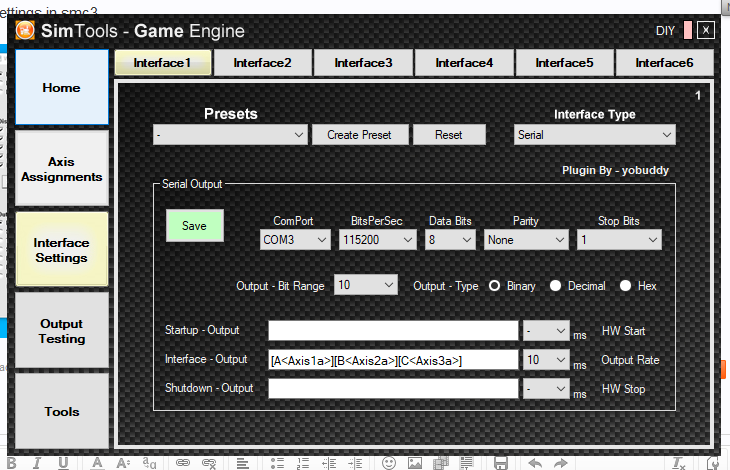The height and width of the screenshot is (470, 730).
Task: Remove link with the unlink icon
Action: click(209, 463)
